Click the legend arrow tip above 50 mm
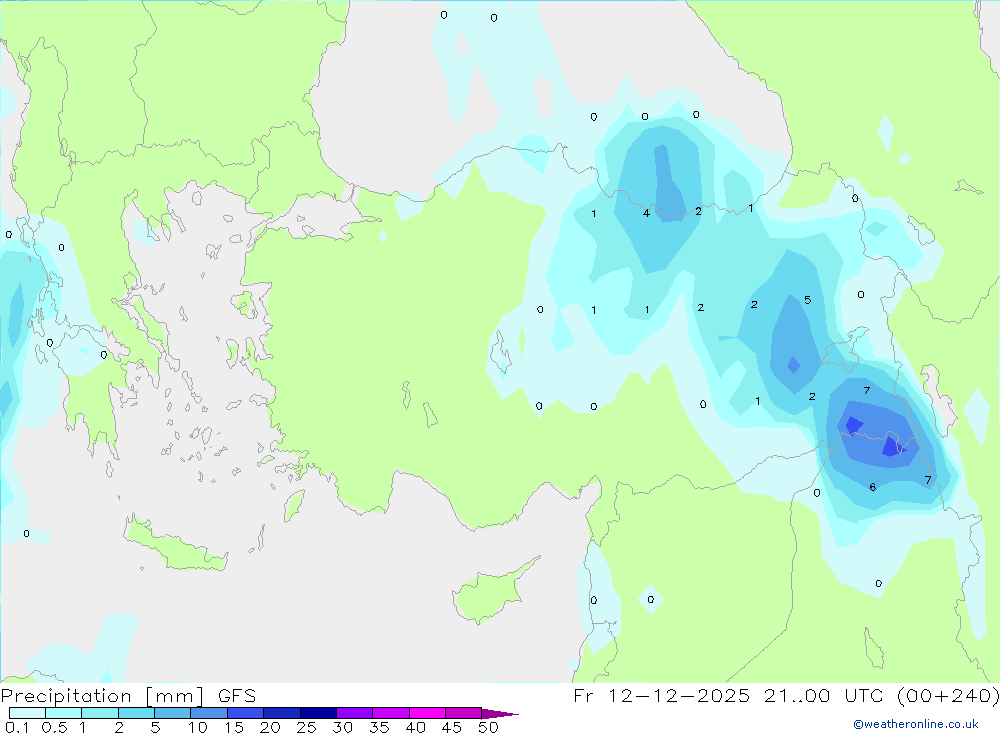The height and width of the screenshot is (733, 1000). click(500, 714)
